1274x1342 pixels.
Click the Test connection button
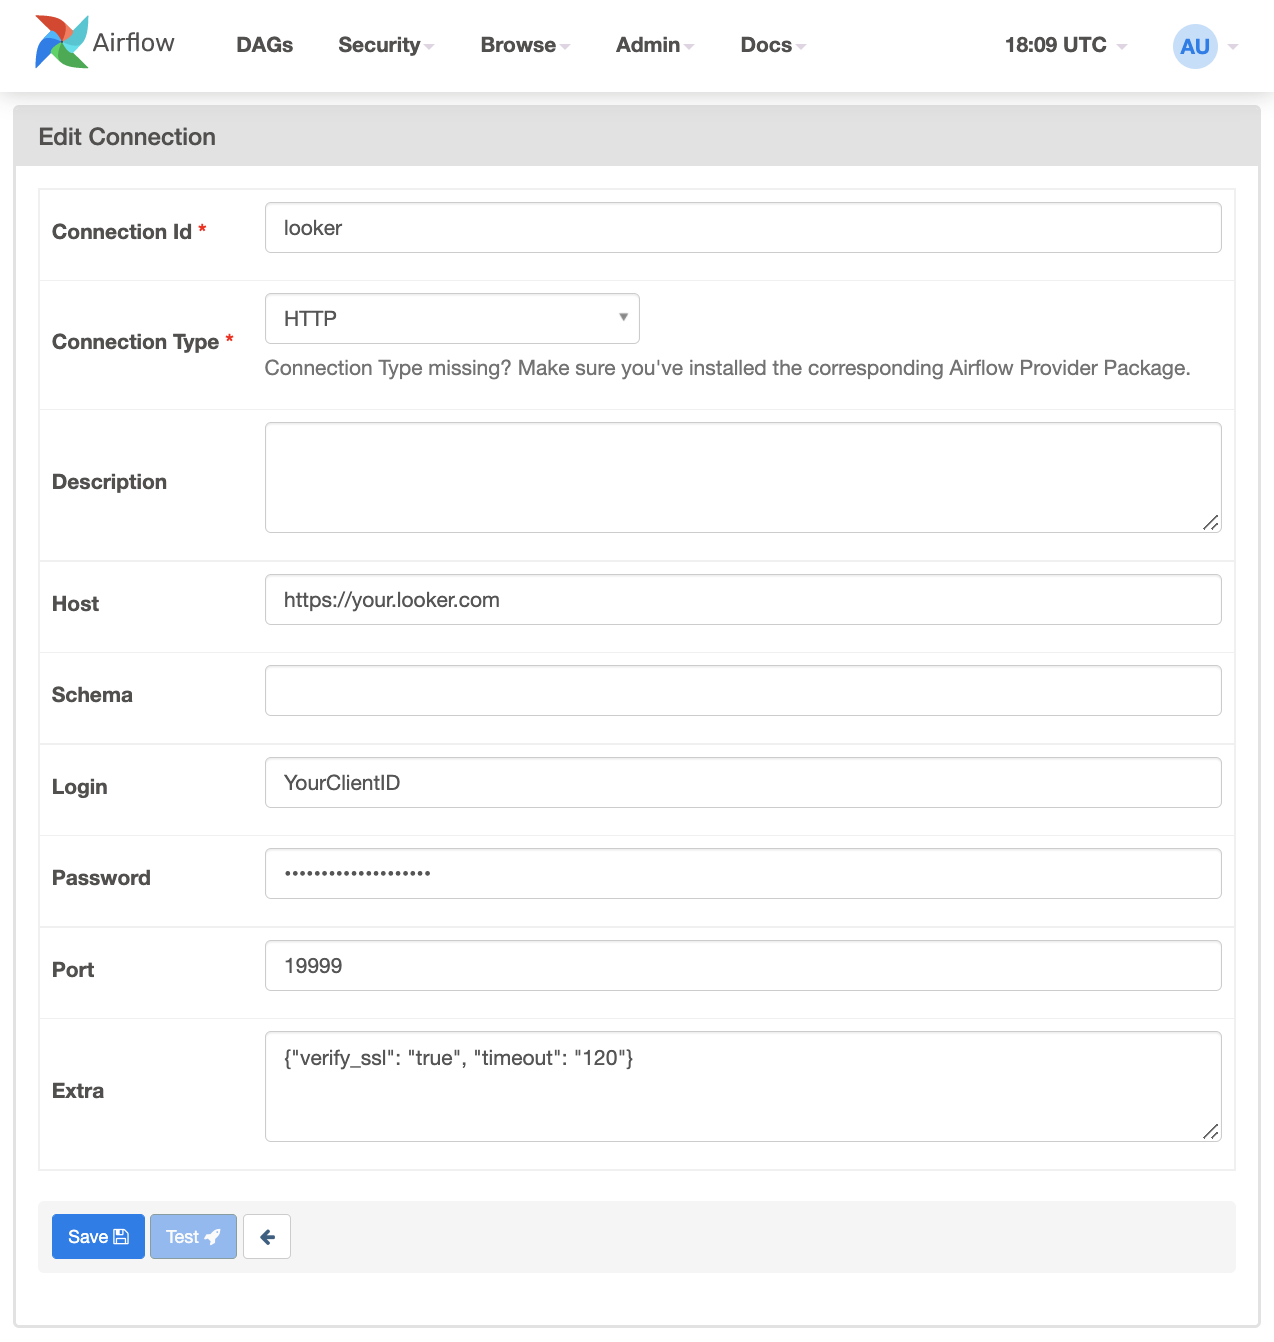coord(193,1237)
